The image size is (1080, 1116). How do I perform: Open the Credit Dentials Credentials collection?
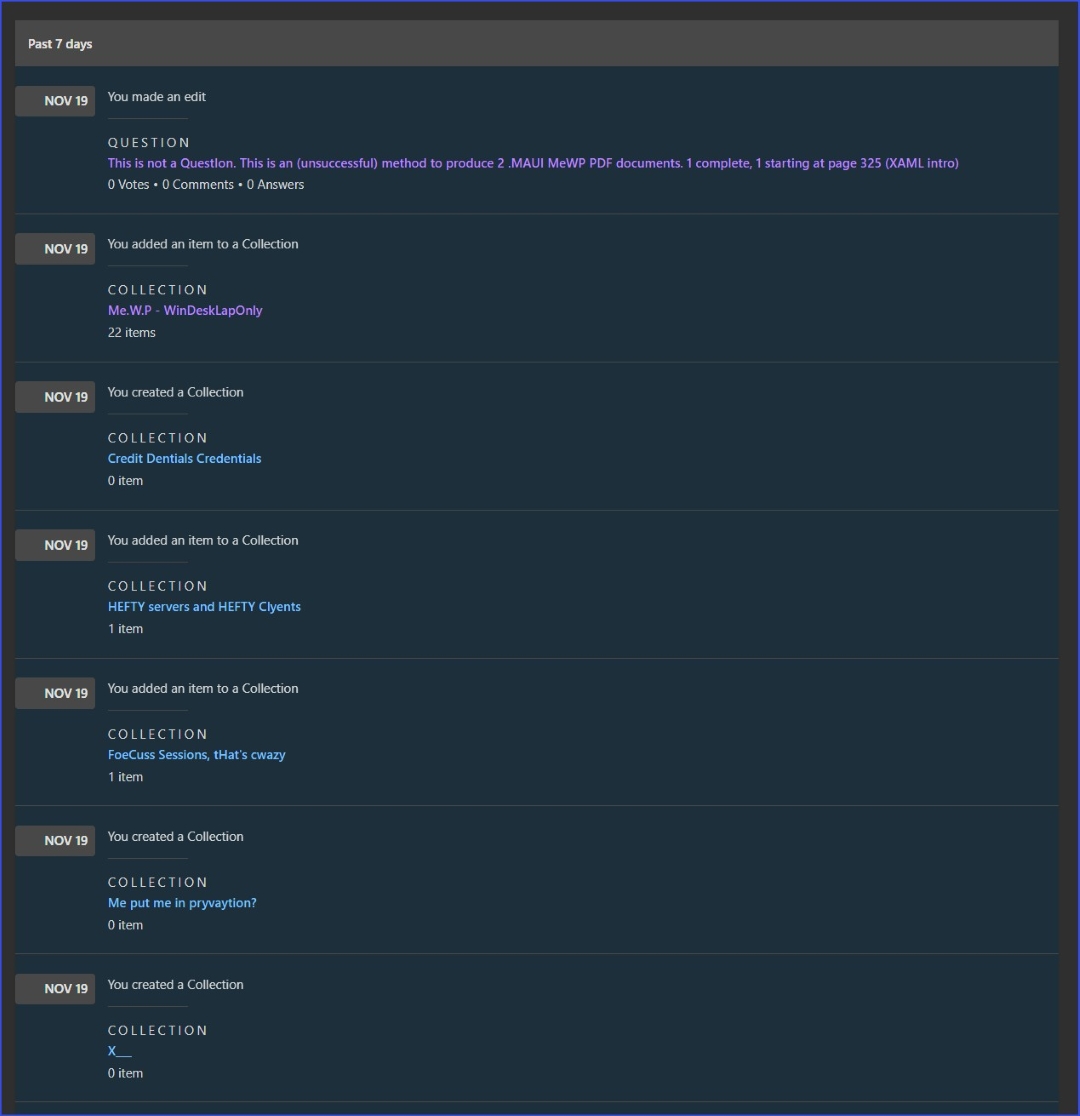(184, 458)
